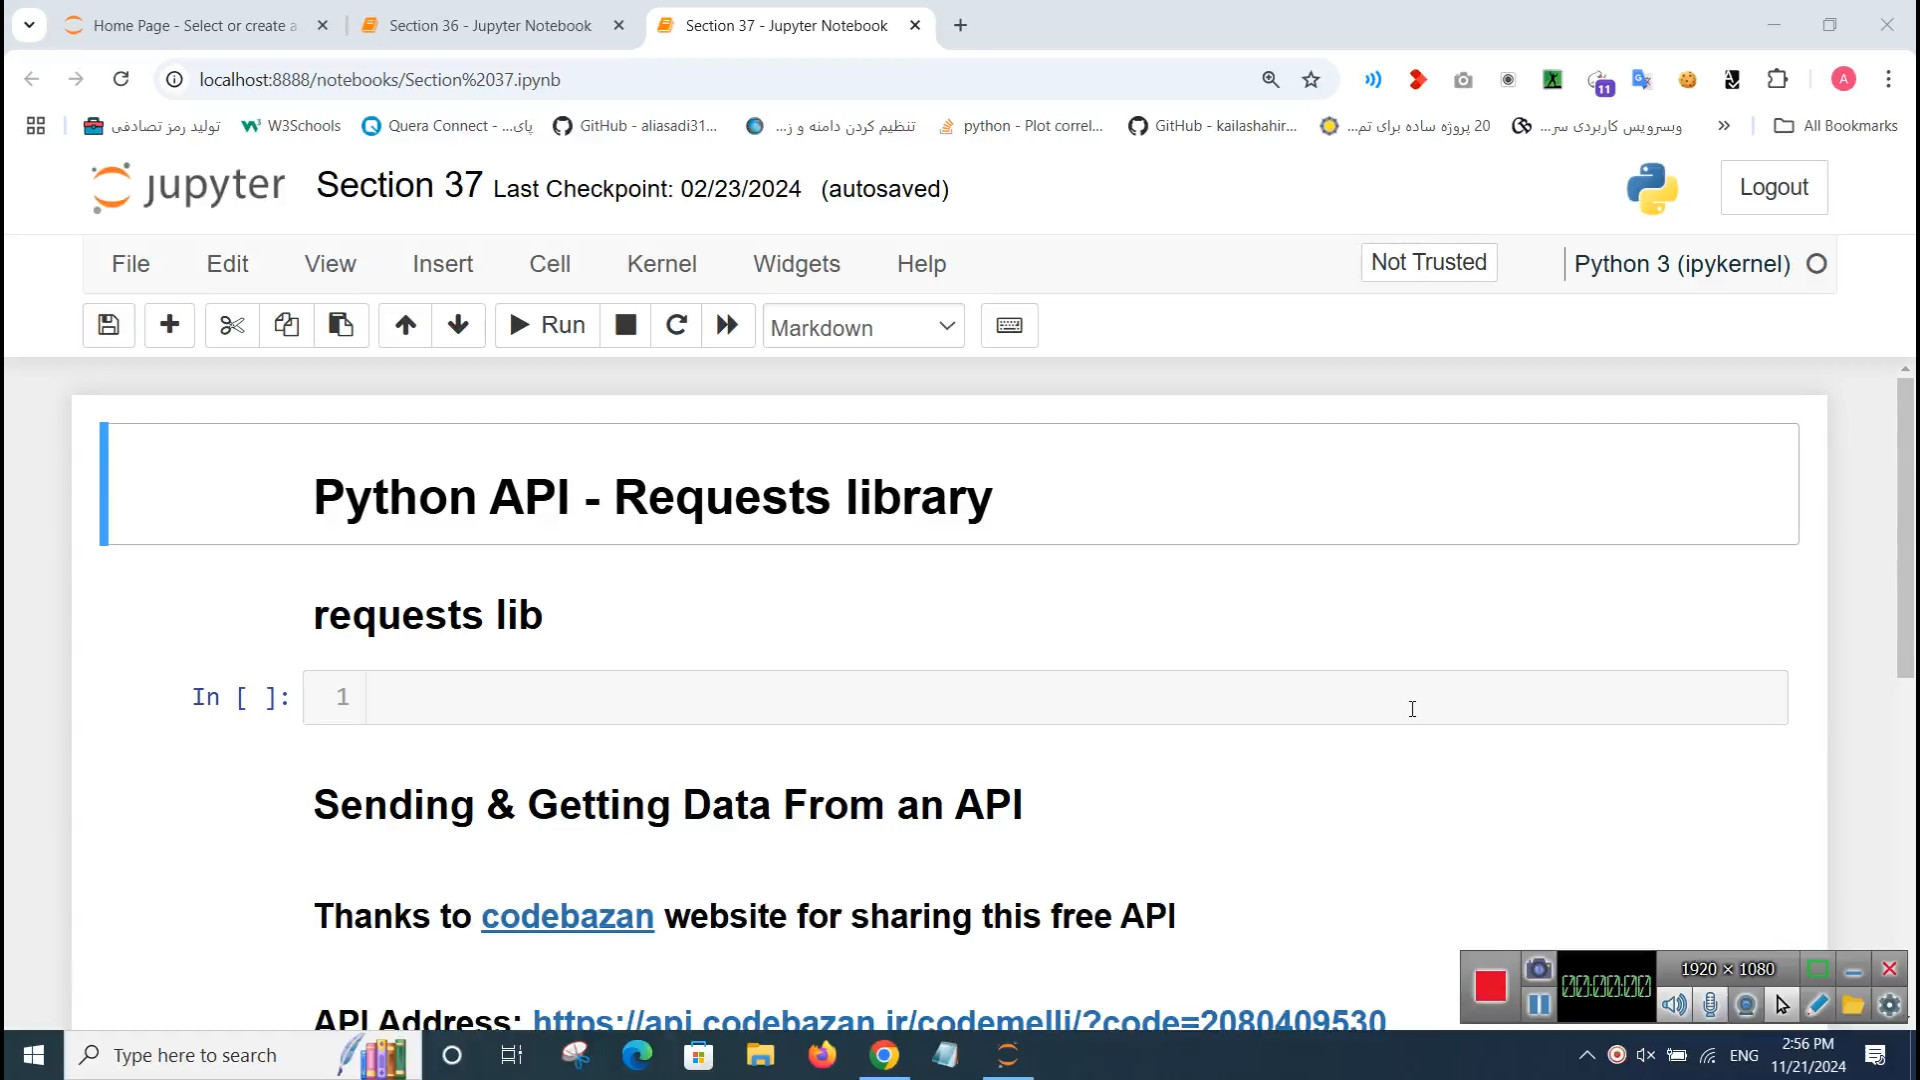
Task: Bookmark this page with star icon
Action: pyautogui.click(x=1311, y=79)
